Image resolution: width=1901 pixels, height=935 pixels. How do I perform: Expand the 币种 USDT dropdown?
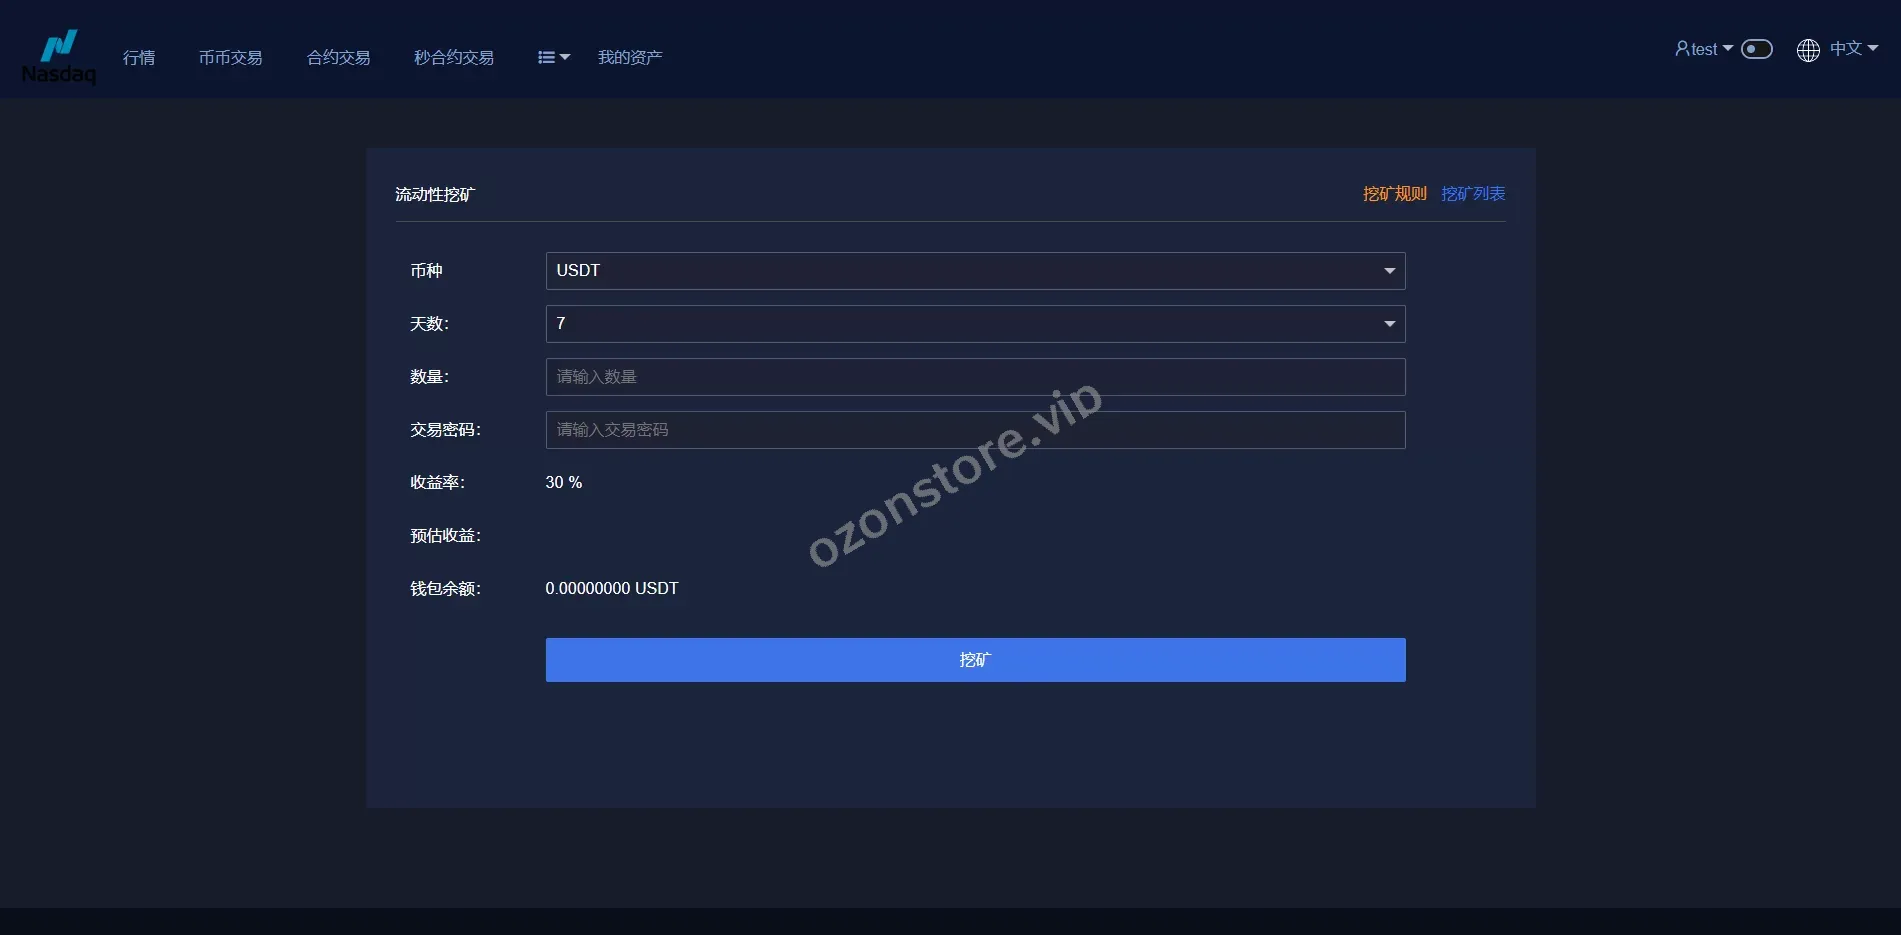click(975, 271)
